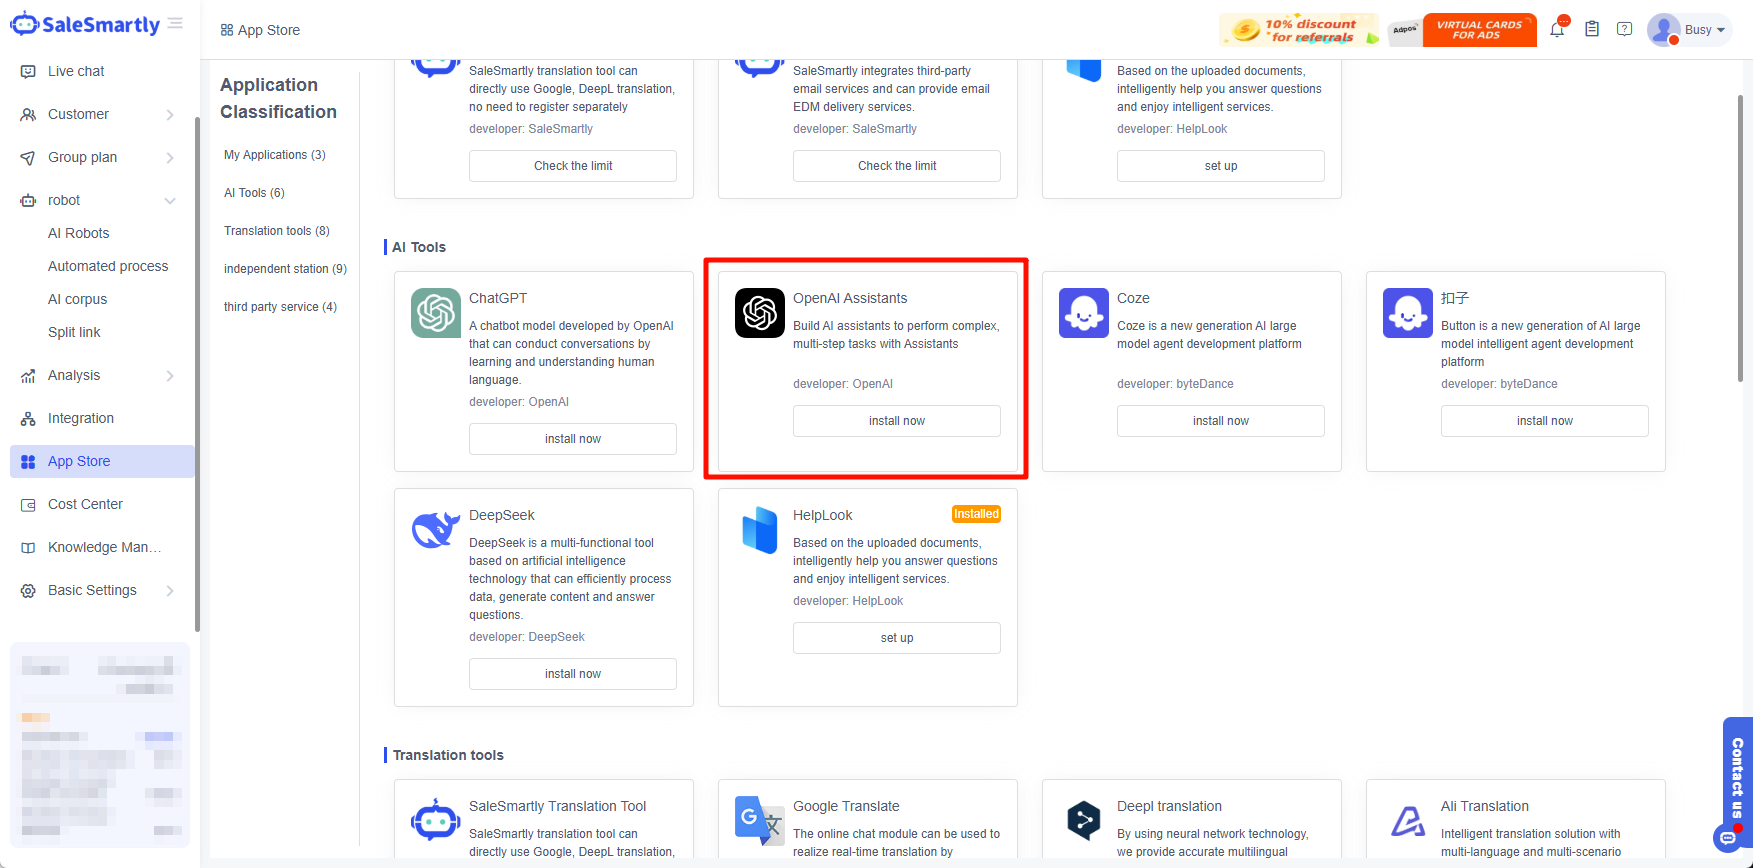Expand the Analysis chevron
This screenshot has height=868, width=1753.
[170, 375]
